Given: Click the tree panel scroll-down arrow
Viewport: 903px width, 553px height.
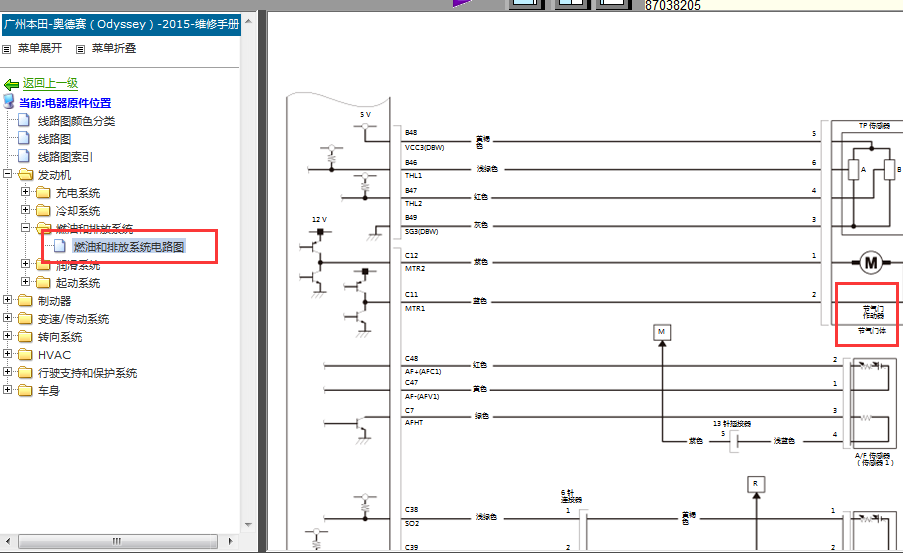Looking at the screenshot, I should point(248,525).
